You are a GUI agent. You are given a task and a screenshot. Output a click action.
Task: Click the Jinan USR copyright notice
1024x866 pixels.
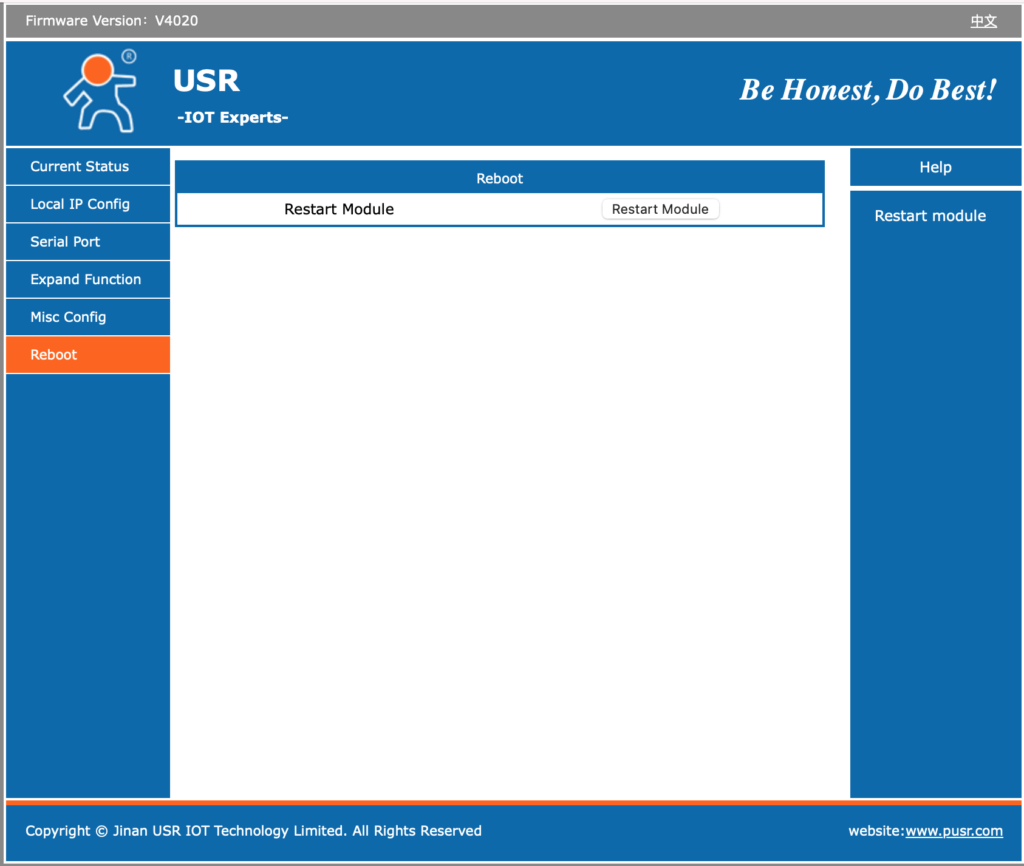(253, 831)
